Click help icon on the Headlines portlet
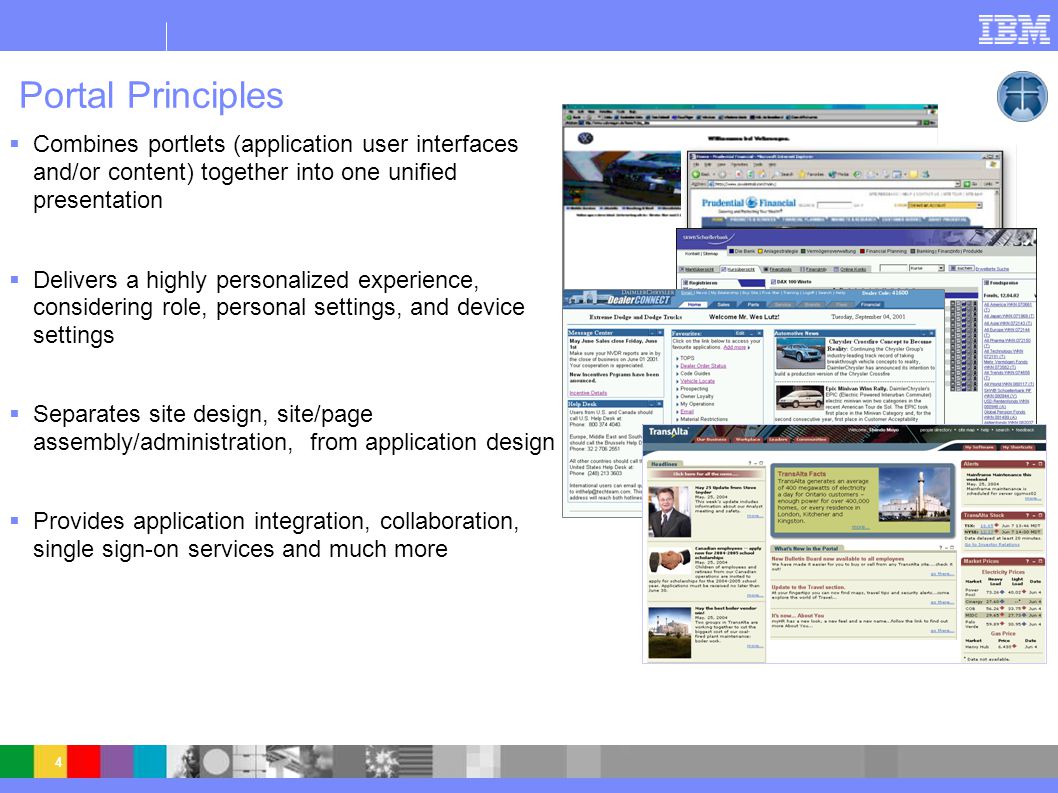 pos(750,463)
